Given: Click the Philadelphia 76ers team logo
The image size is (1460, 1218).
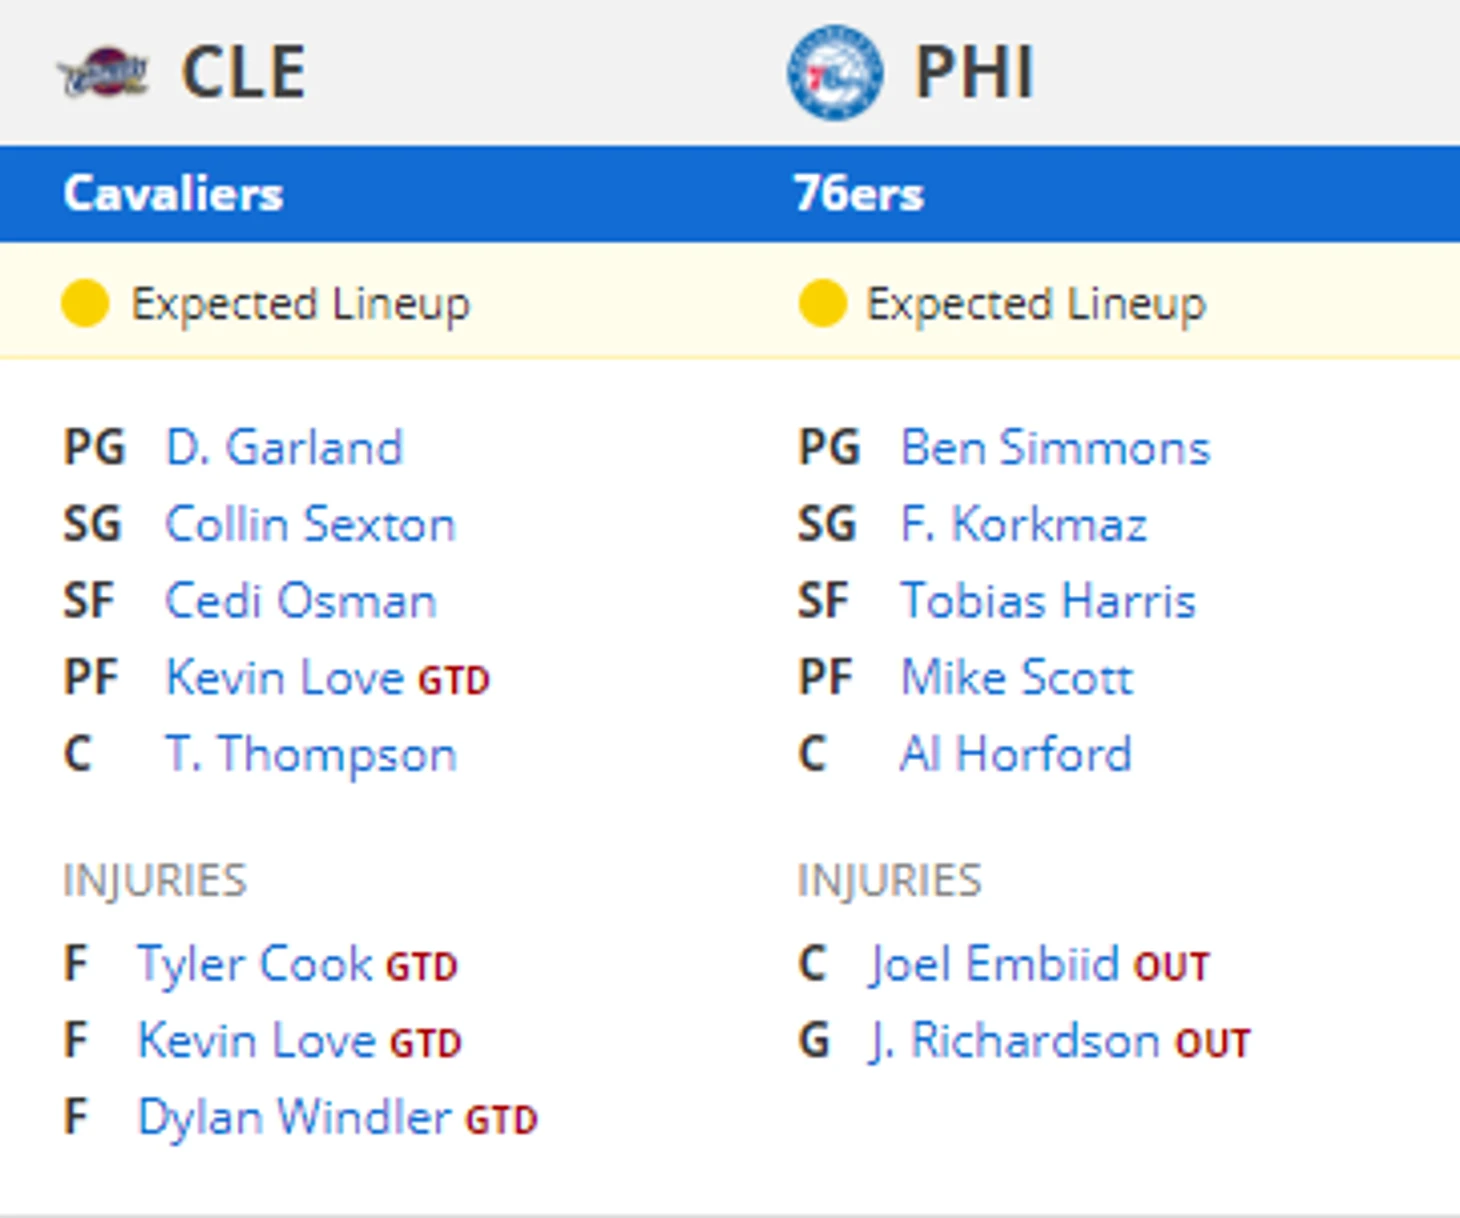Looking at the screenshot, I should point(835,72).
